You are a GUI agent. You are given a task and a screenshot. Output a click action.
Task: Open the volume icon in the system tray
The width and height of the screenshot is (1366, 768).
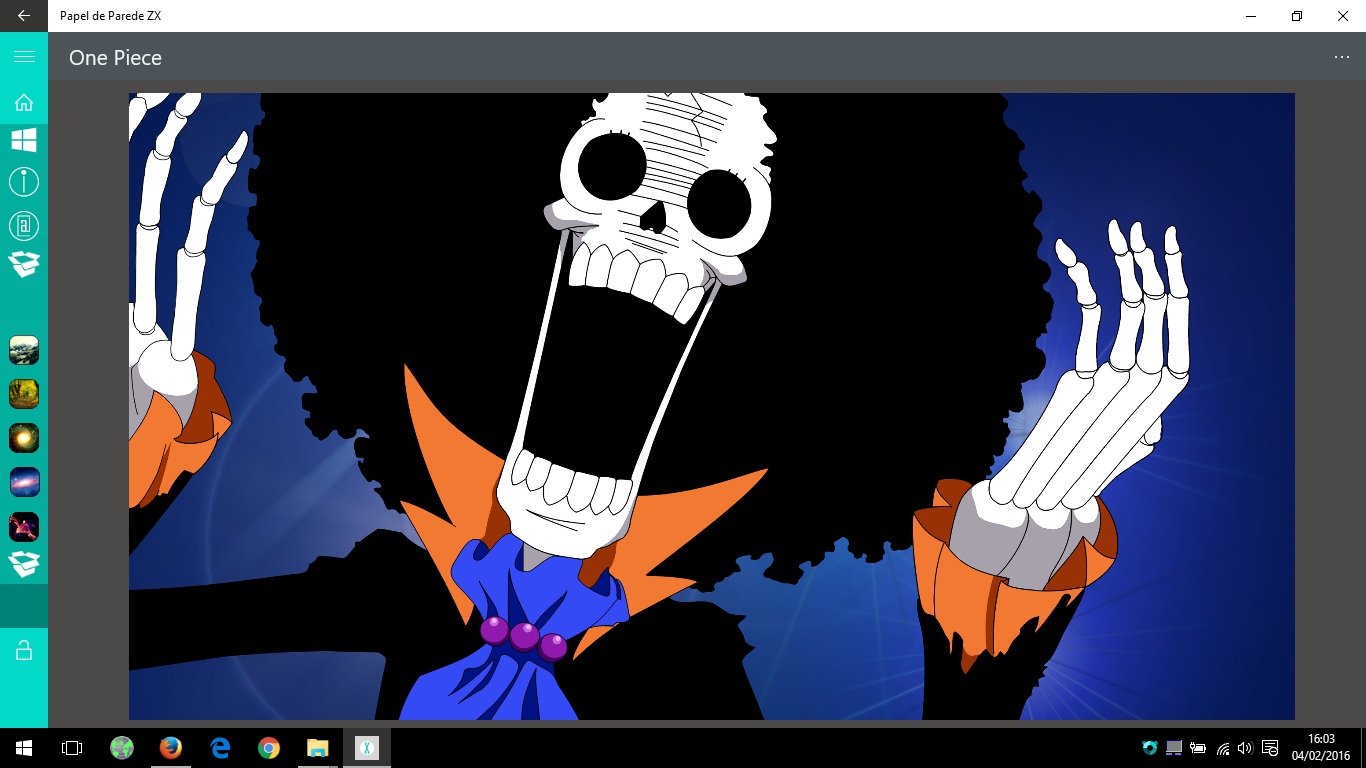click(x=1243, y=747)
